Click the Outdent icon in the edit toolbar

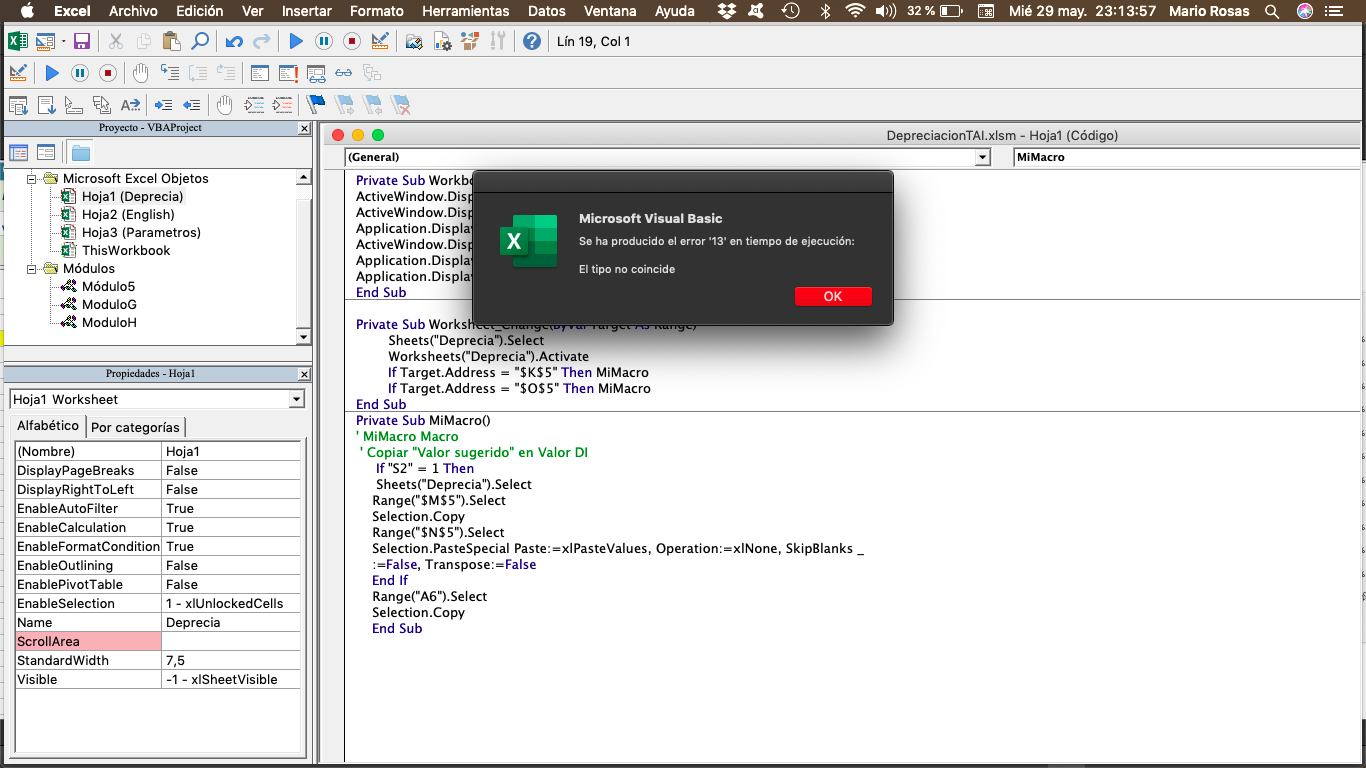pyautogui.click(x=192, y=105)
